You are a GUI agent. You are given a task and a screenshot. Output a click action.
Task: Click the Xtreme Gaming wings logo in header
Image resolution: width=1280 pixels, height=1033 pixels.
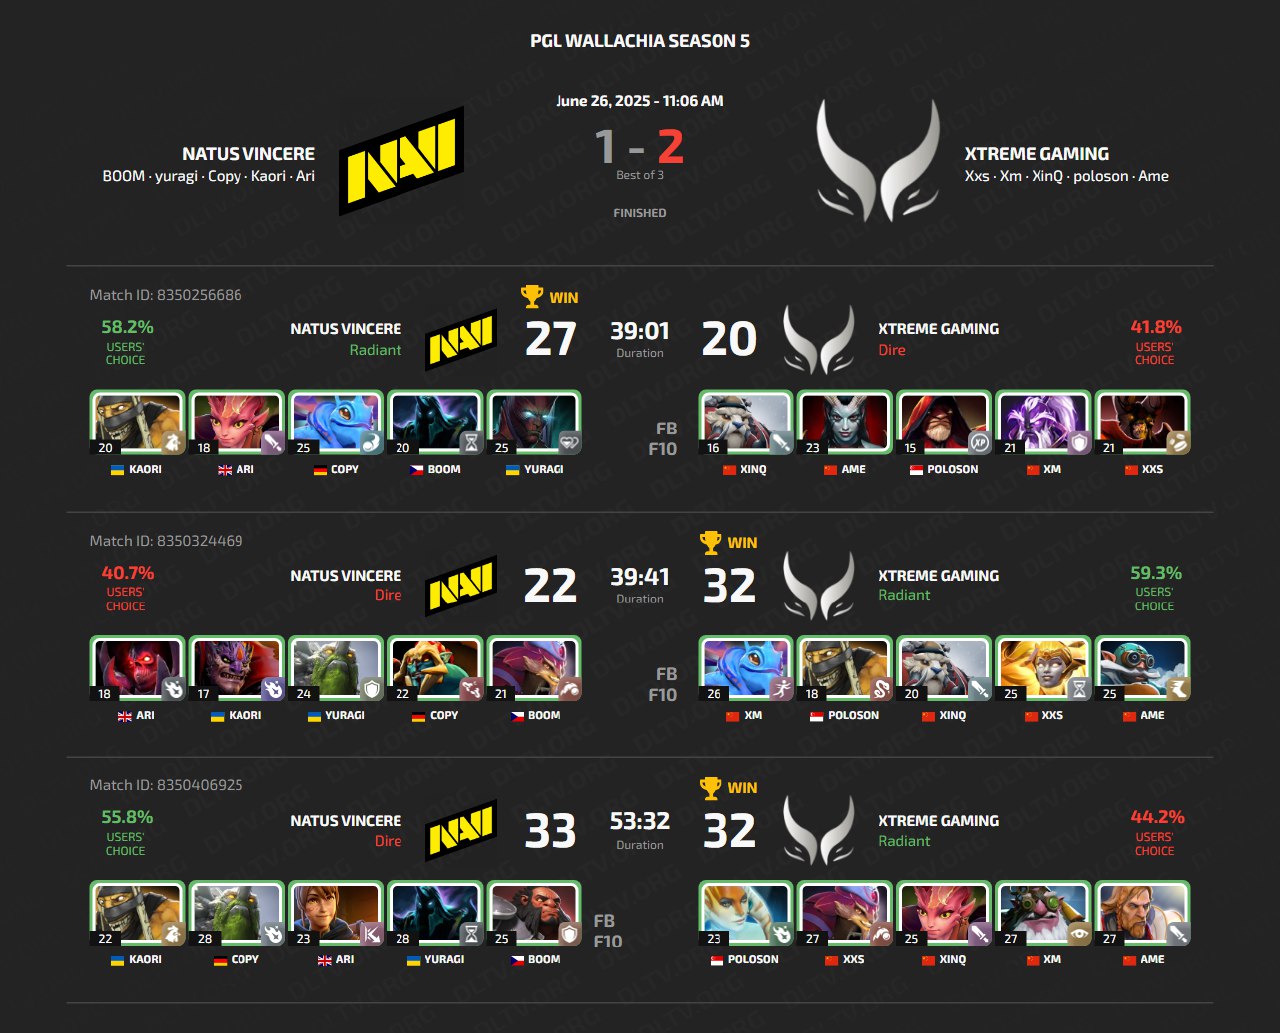tap(878, 160)
